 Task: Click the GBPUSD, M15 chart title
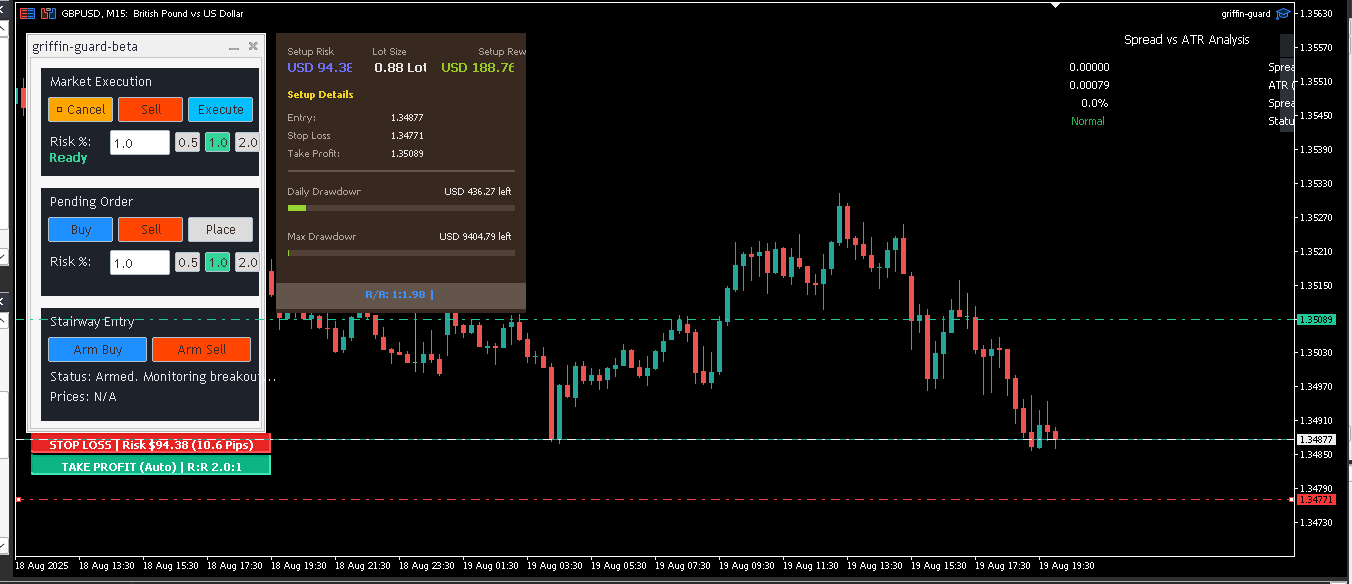pyautogui.click(x=152, y=14)
